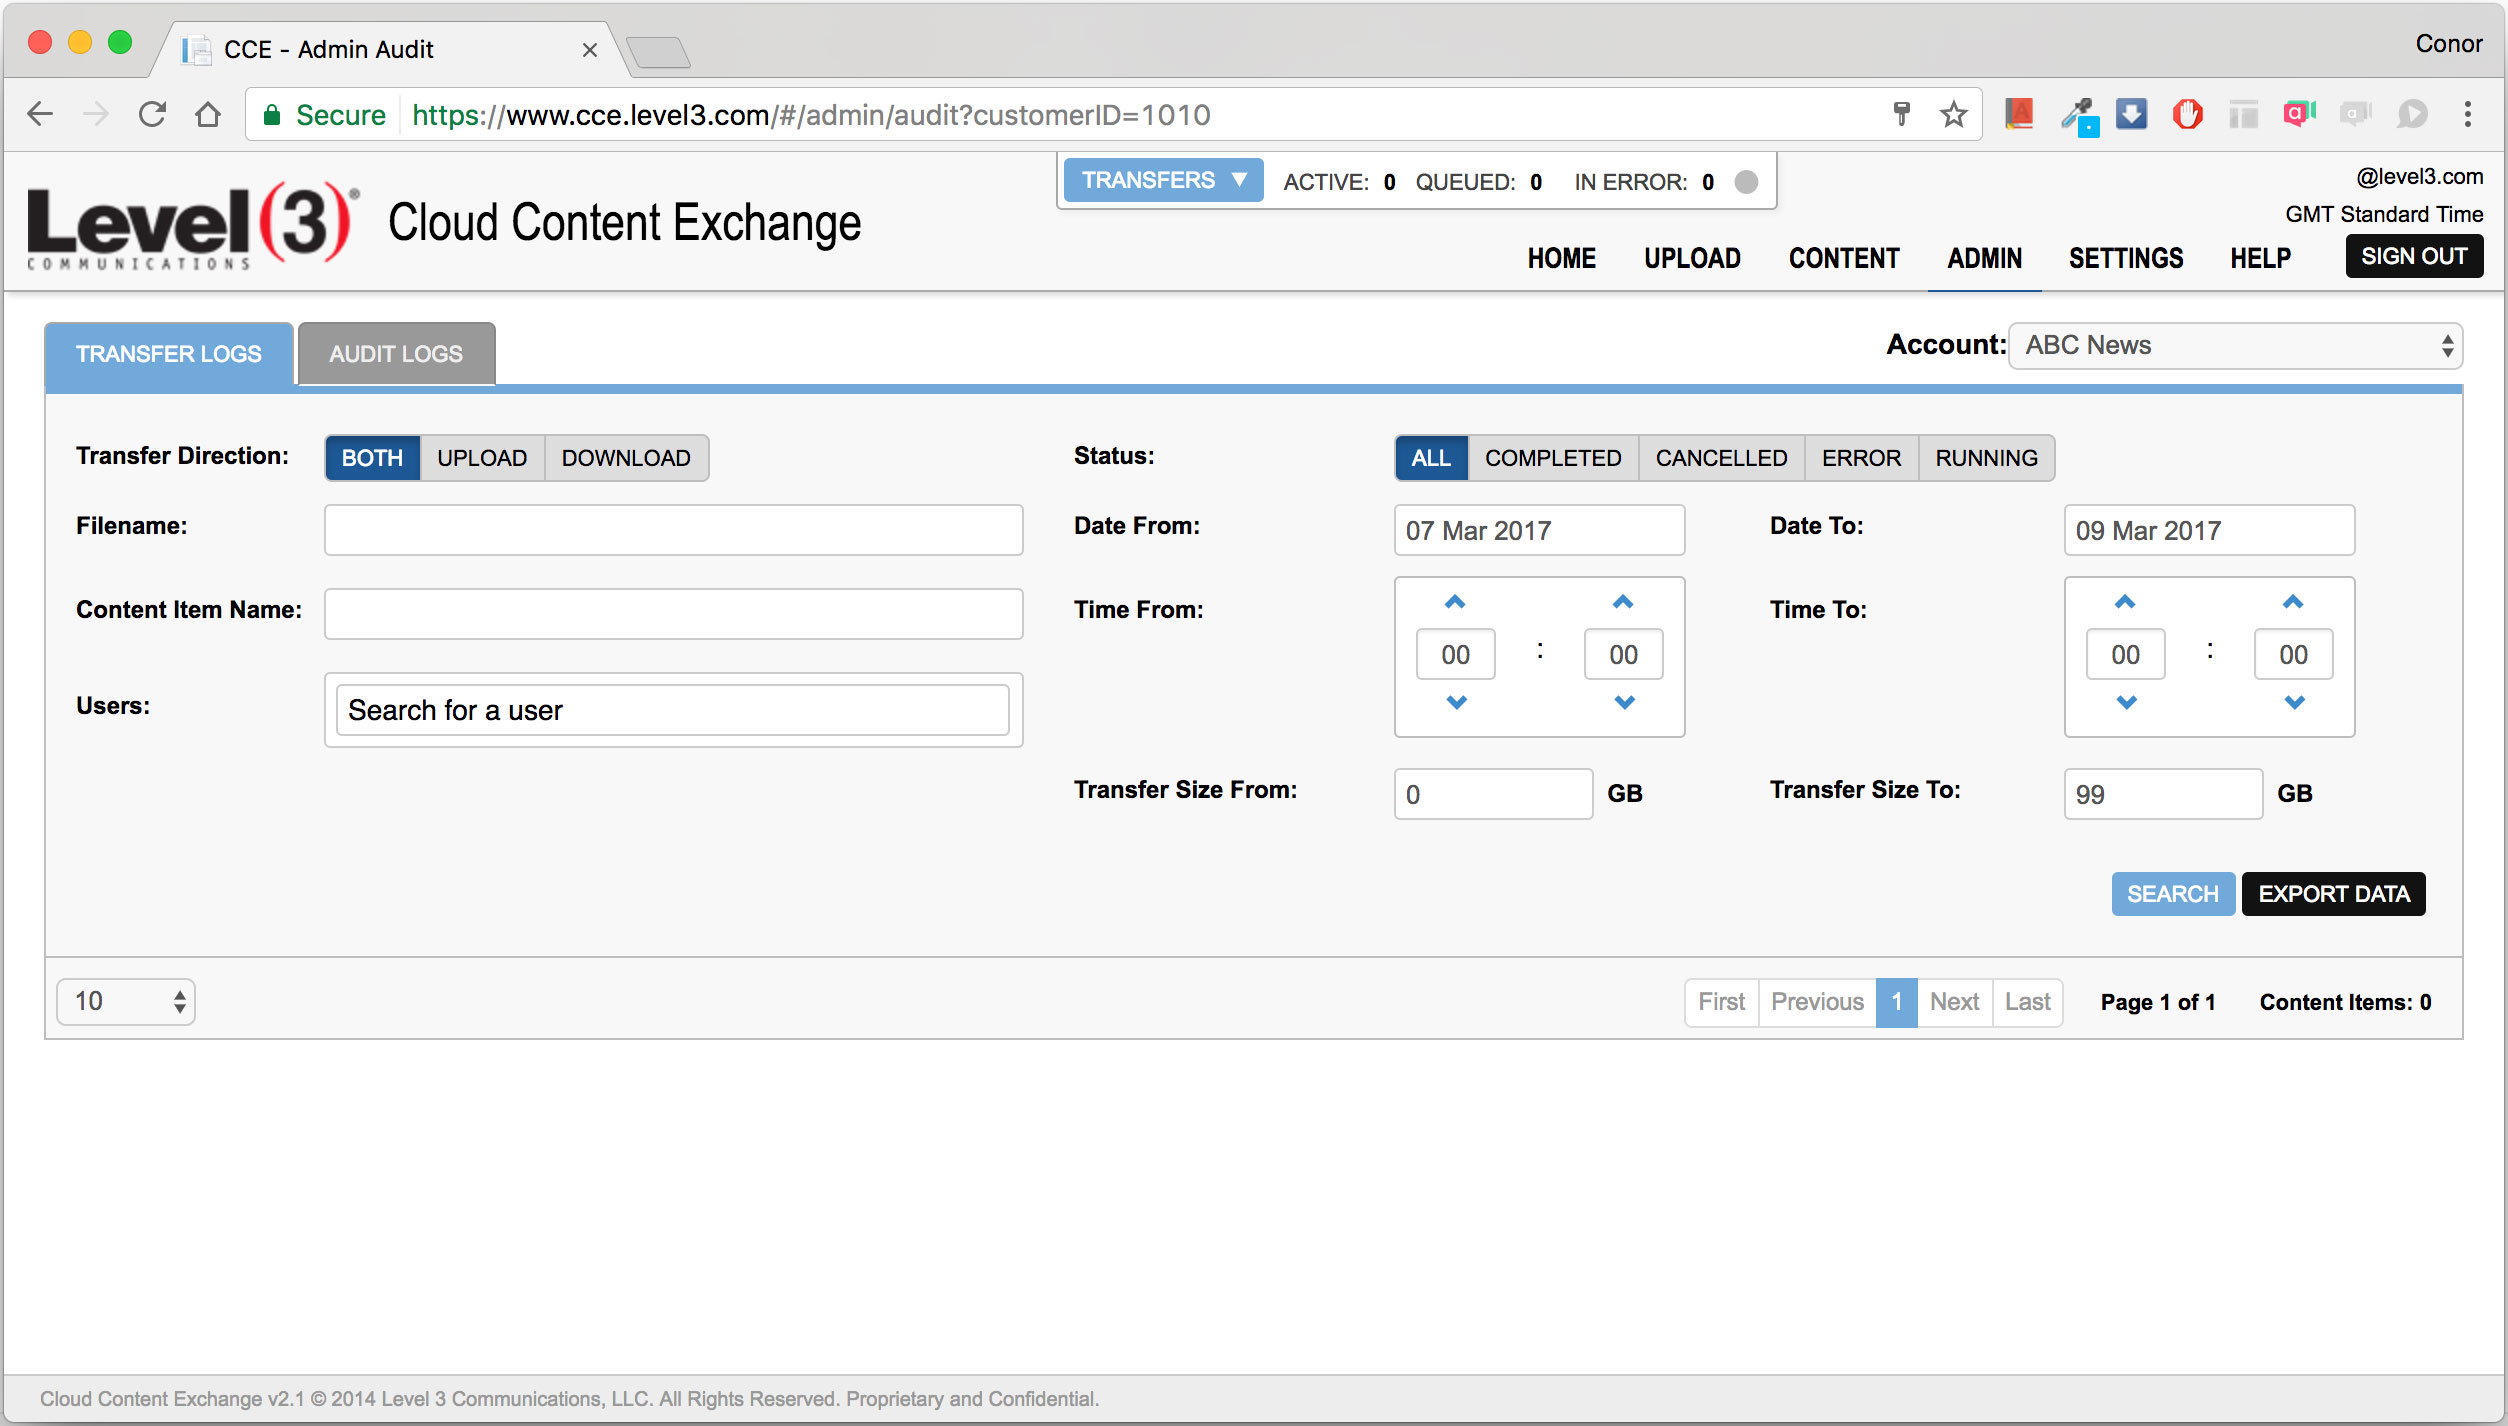Open the SETTINGS navigation item

(2126, 258)
